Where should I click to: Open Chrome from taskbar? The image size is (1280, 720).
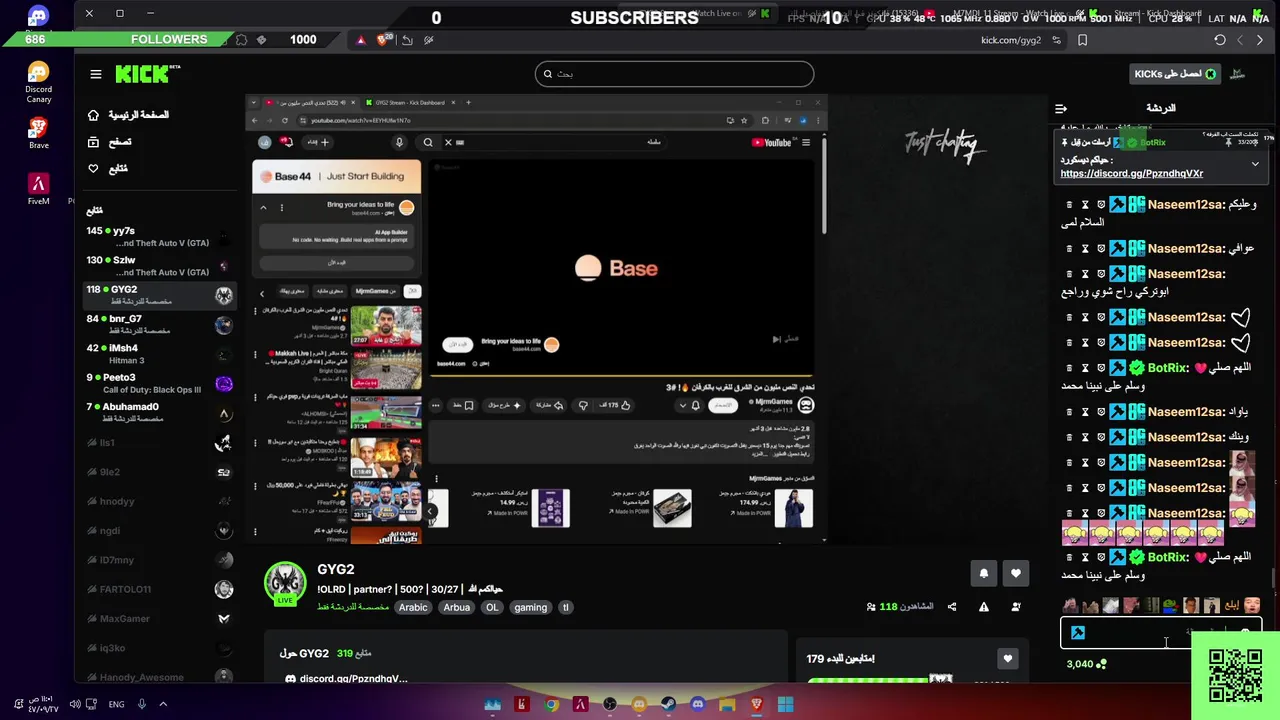tap(551, 705)
